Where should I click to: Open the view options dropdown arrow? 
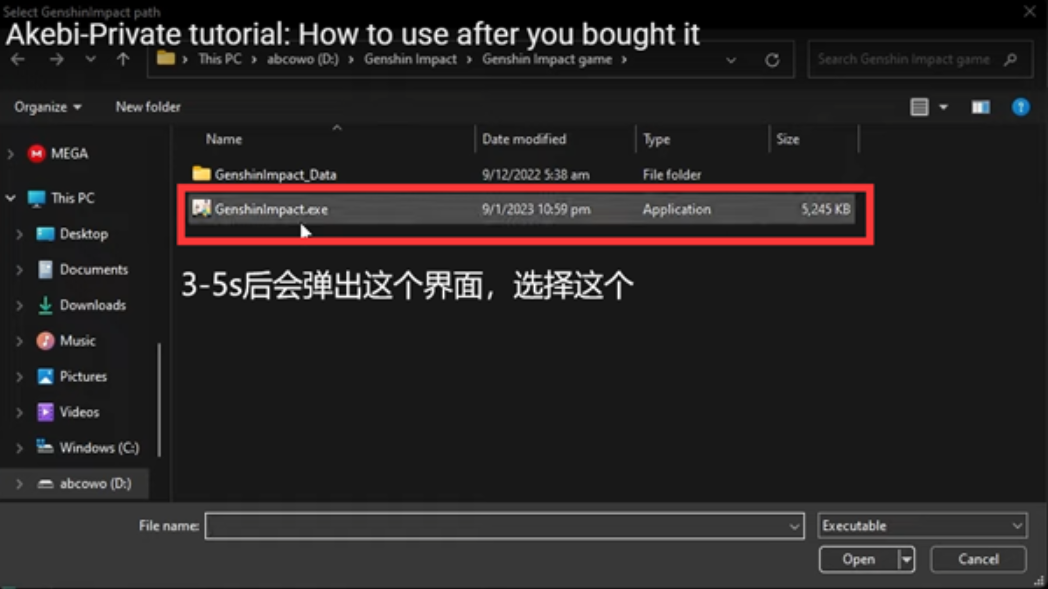pos(943,107)
